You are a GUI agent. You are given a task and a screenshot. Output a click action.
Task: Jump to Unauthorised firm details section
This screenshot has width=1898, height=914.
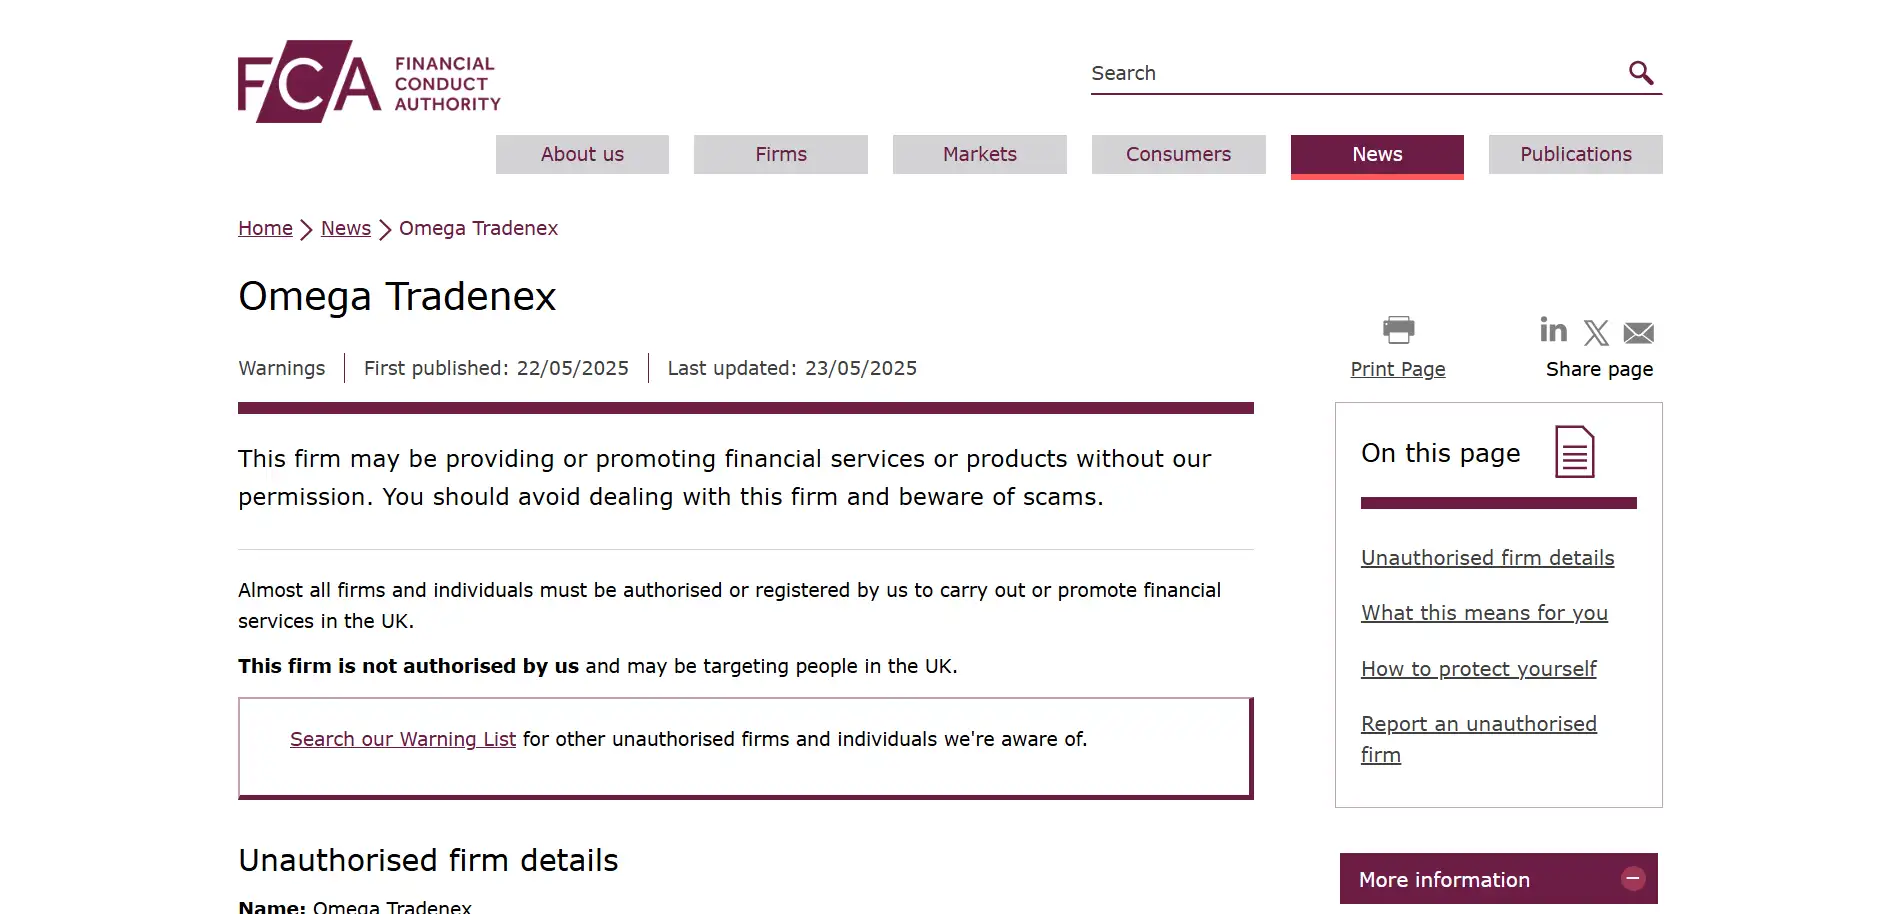point(1487,558)
